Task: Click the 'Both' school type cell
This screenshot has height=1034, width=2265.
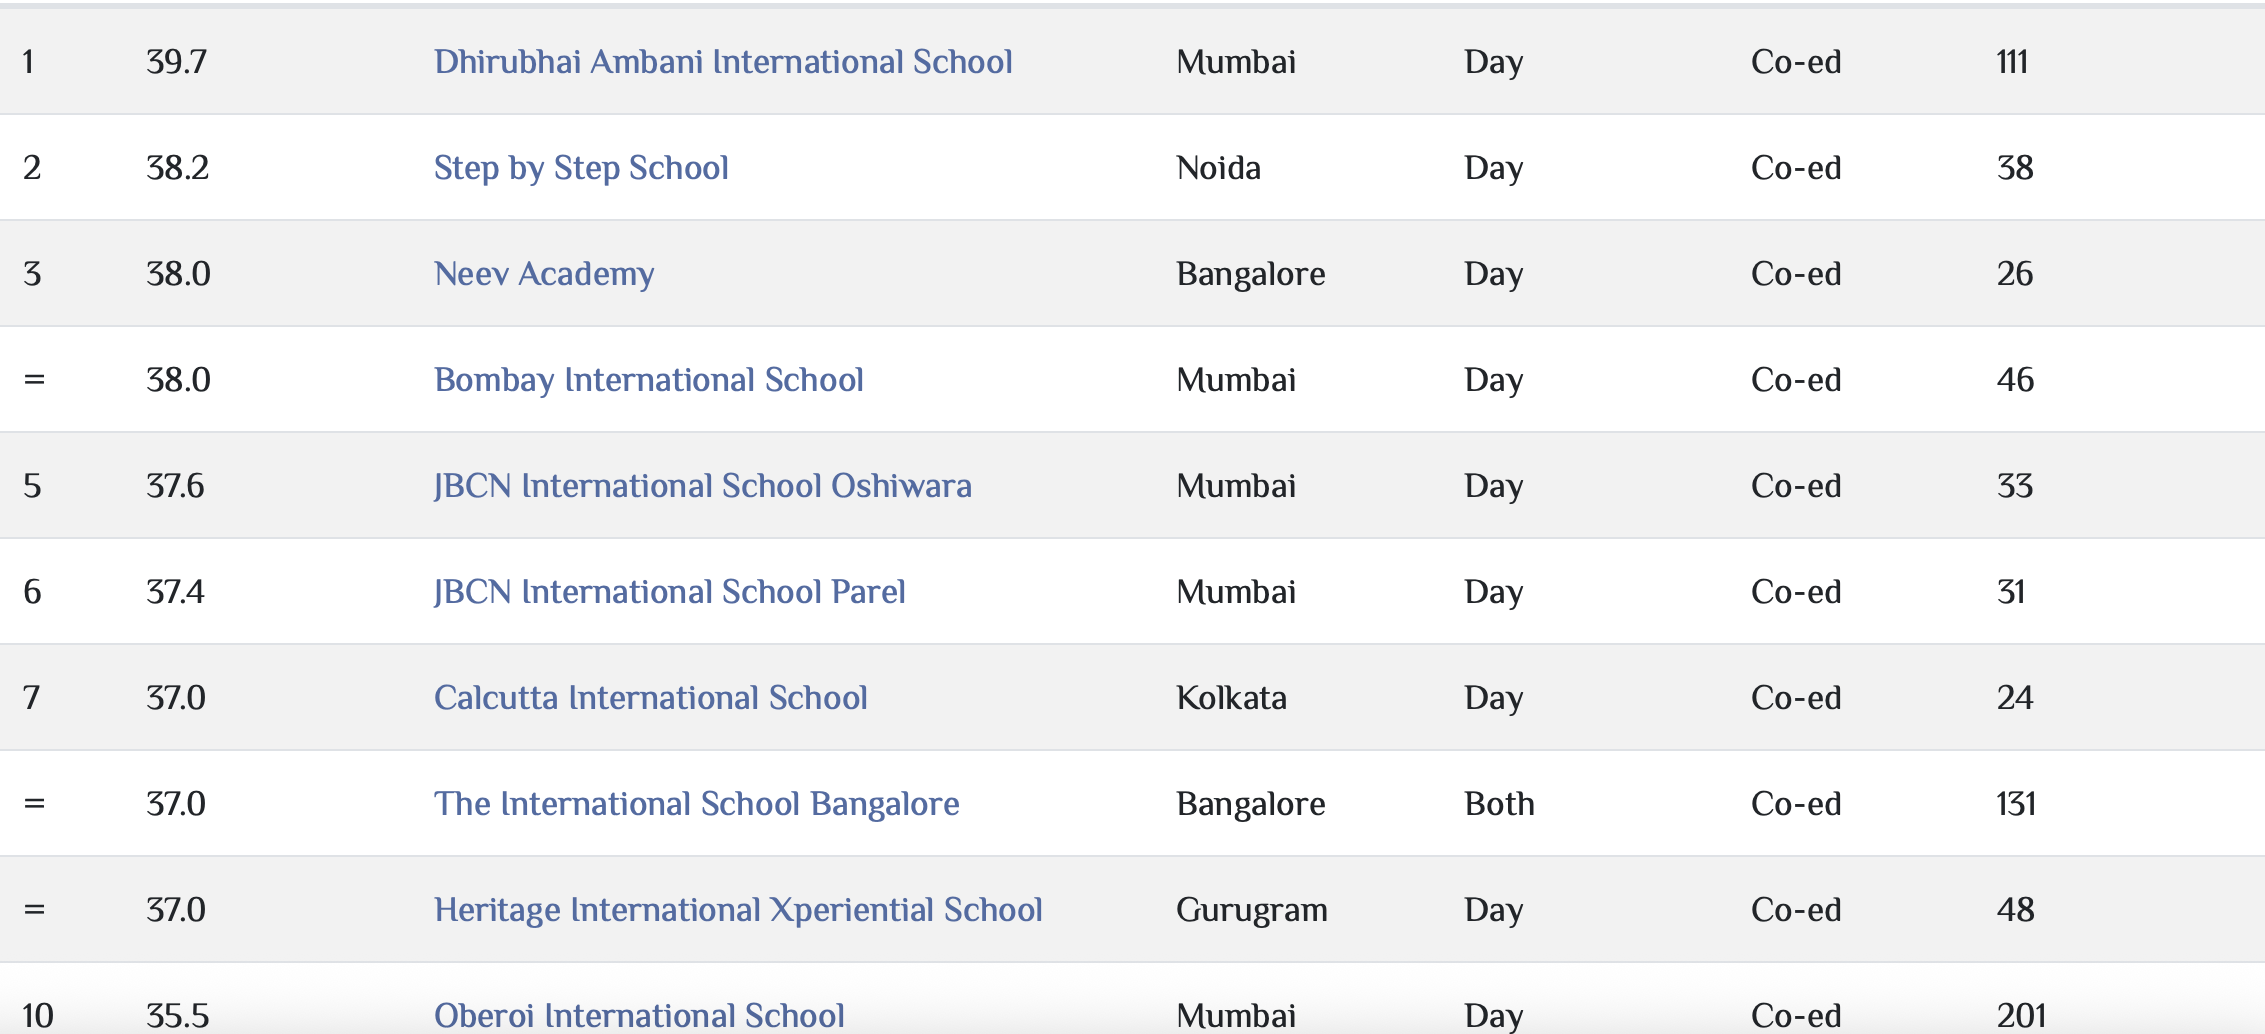Action: [1499, 804]
